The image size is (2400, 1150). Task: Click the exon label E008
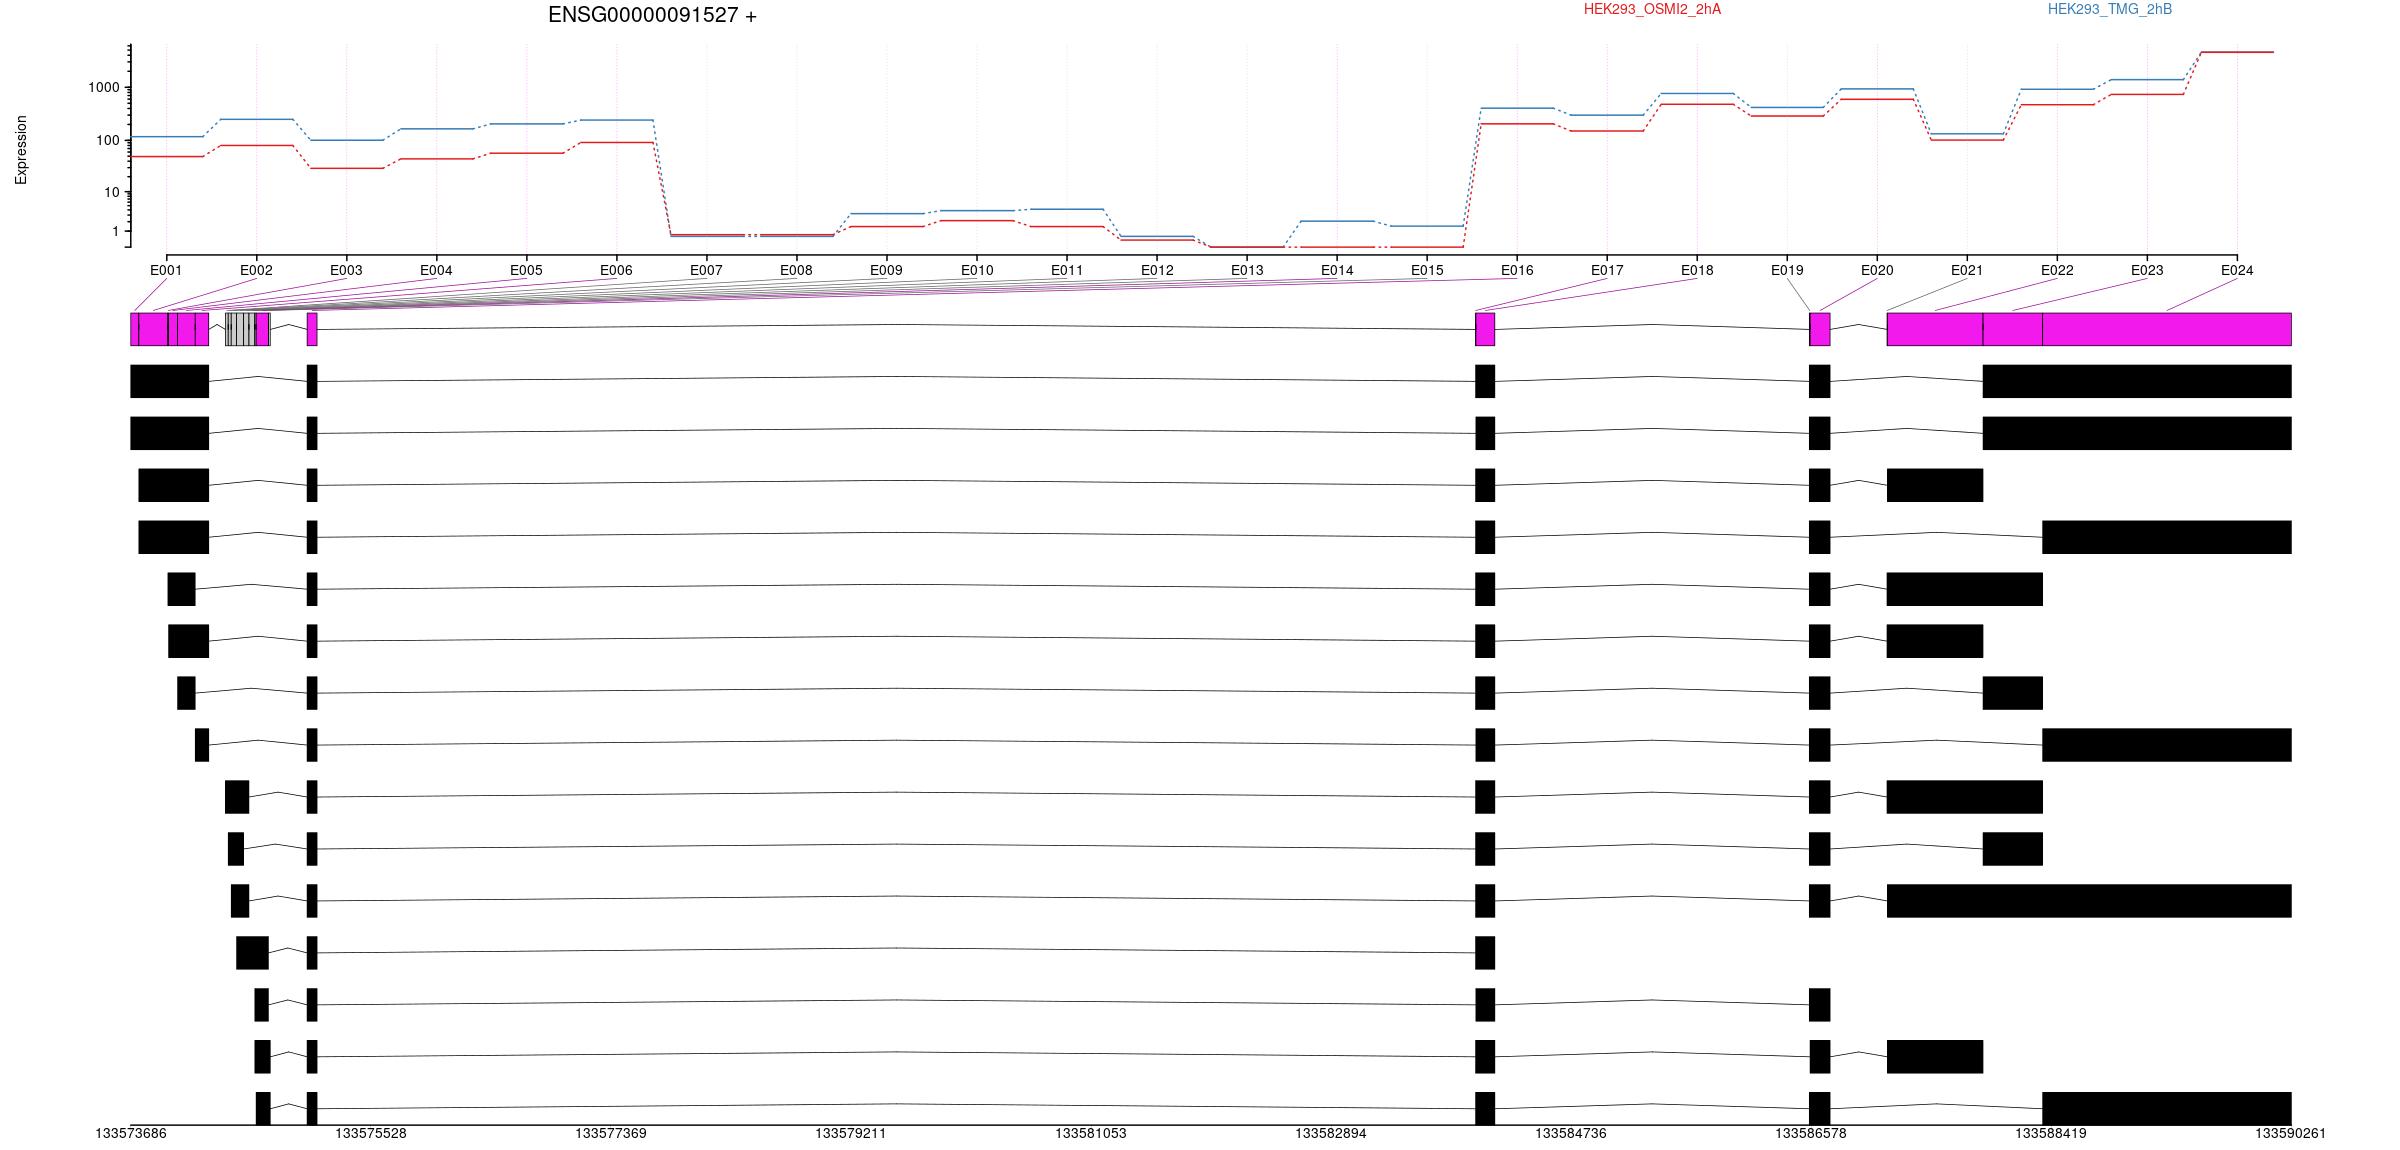(x=796, y=270)
